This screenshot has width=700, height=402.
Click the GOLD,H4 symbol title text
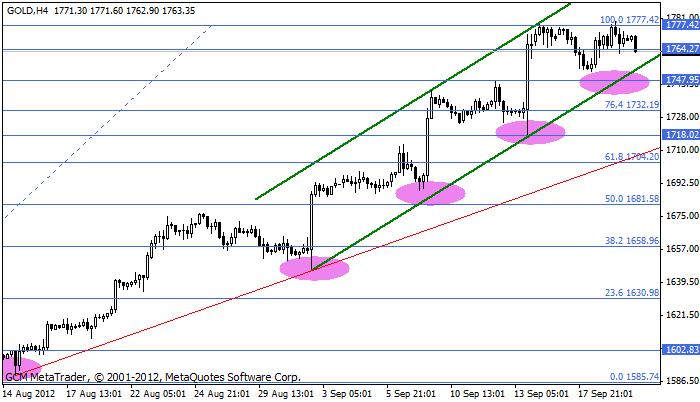click(24, 10)
